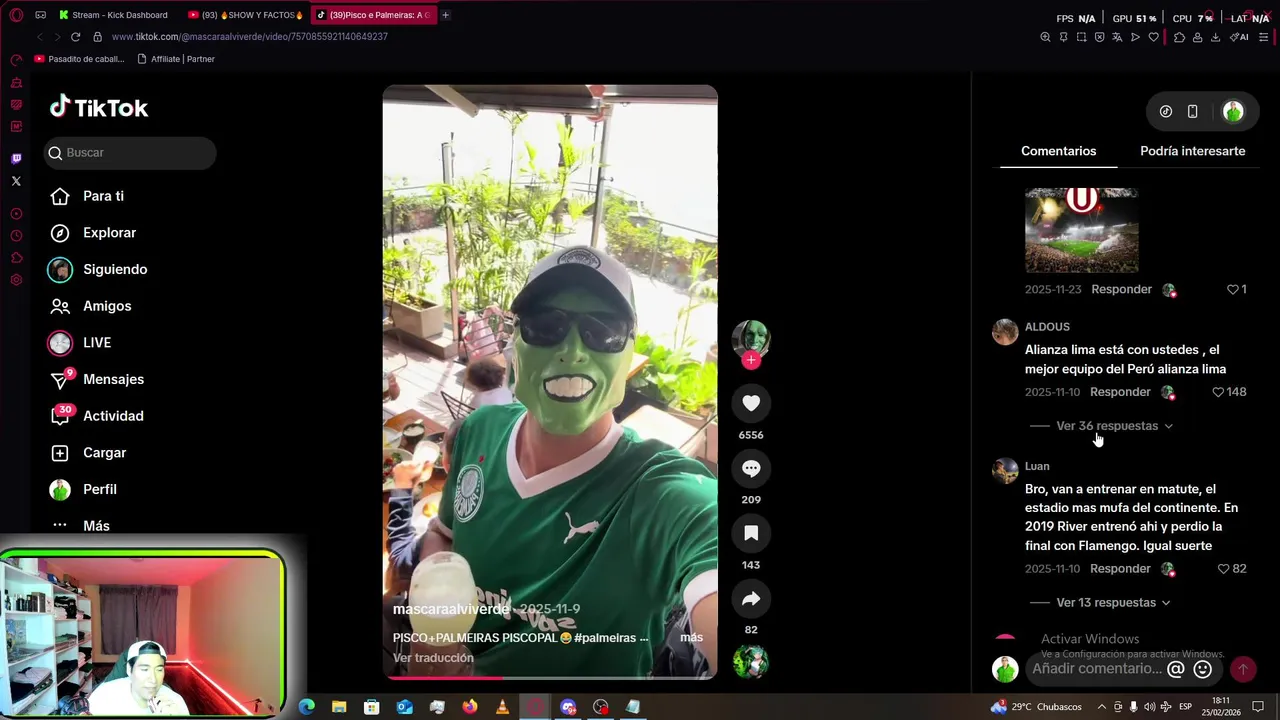Open the compass icon in top-right header
Viewport: 1280px width, 720px height.
pyautogui.click(x=1166, y=112)
